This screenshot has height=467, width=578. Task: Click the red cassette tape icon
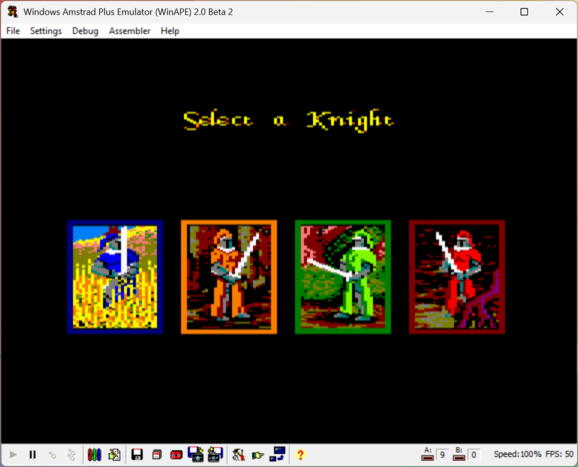point(176,455)
